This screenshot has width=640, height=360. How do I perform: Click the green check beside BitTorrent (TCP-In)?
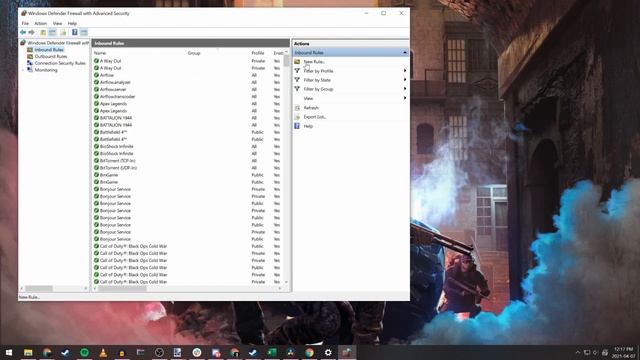(x=96, y=160)
